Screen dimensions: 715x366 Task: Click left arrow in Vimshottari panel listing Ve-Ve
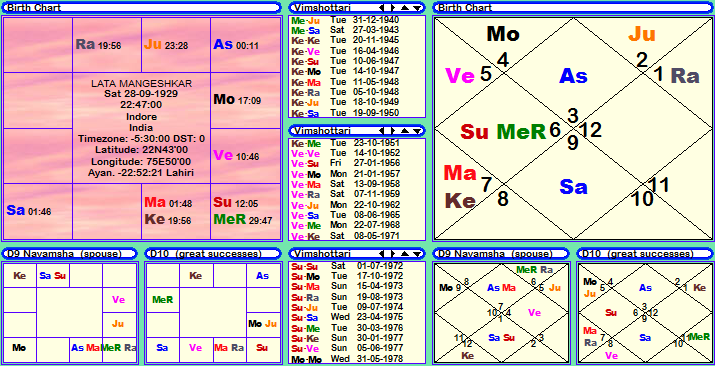pyautogui.click(x=382, y=131)
